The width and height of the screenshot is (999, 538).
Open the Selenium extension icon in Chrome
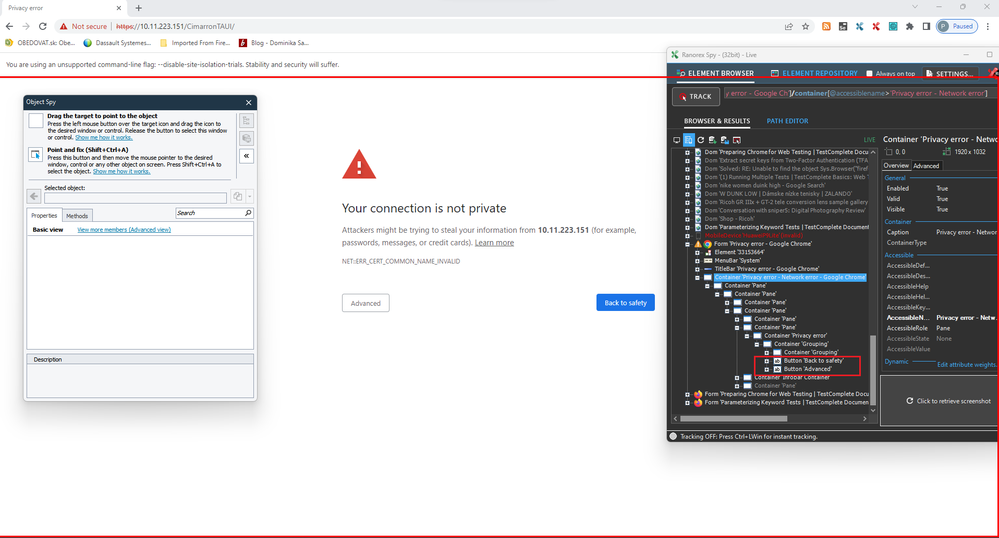click(843, 26)
